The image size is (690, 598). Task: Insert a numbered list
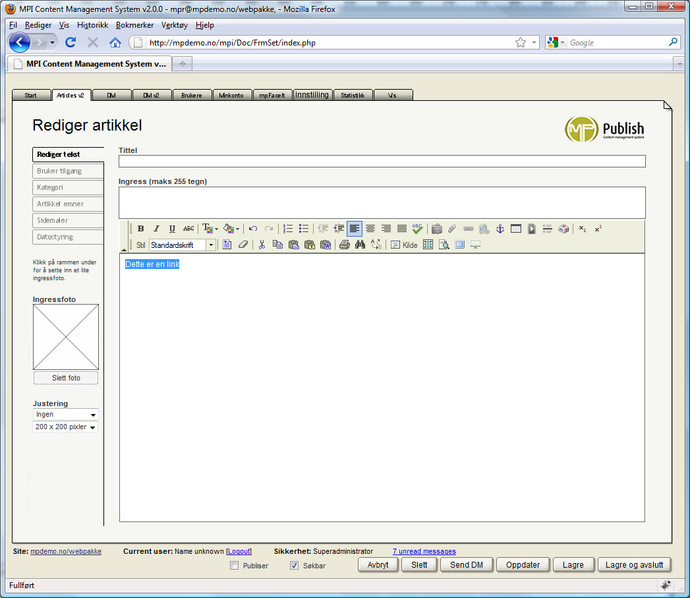coord(287,229)
